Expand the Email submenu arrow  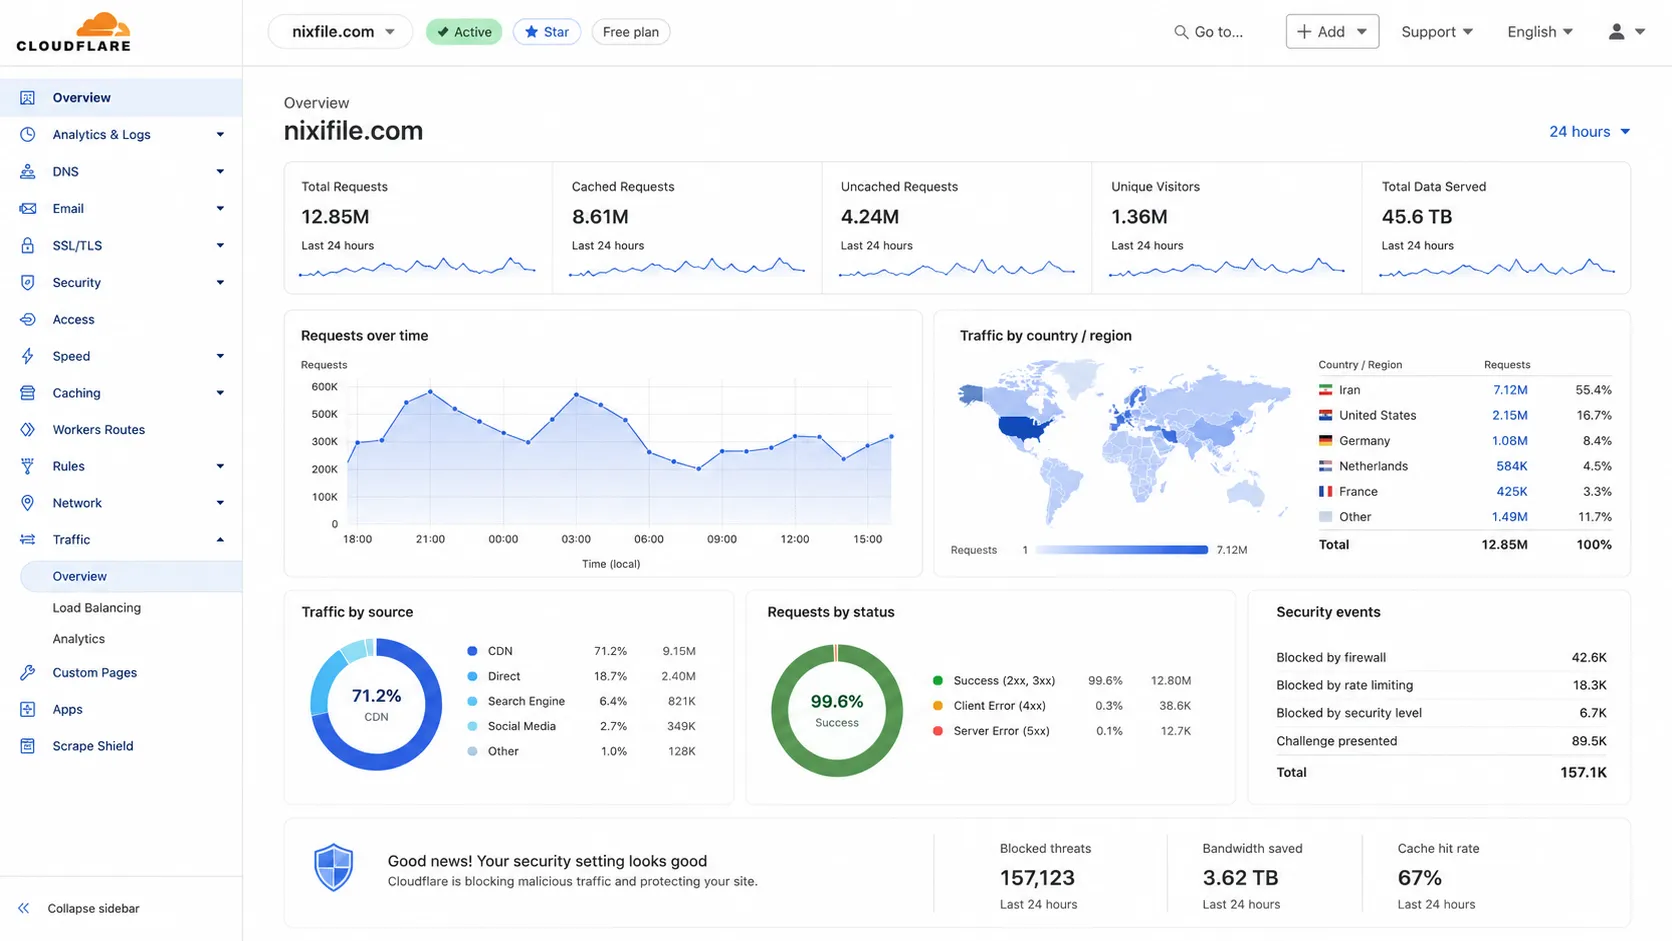(220, 208)
